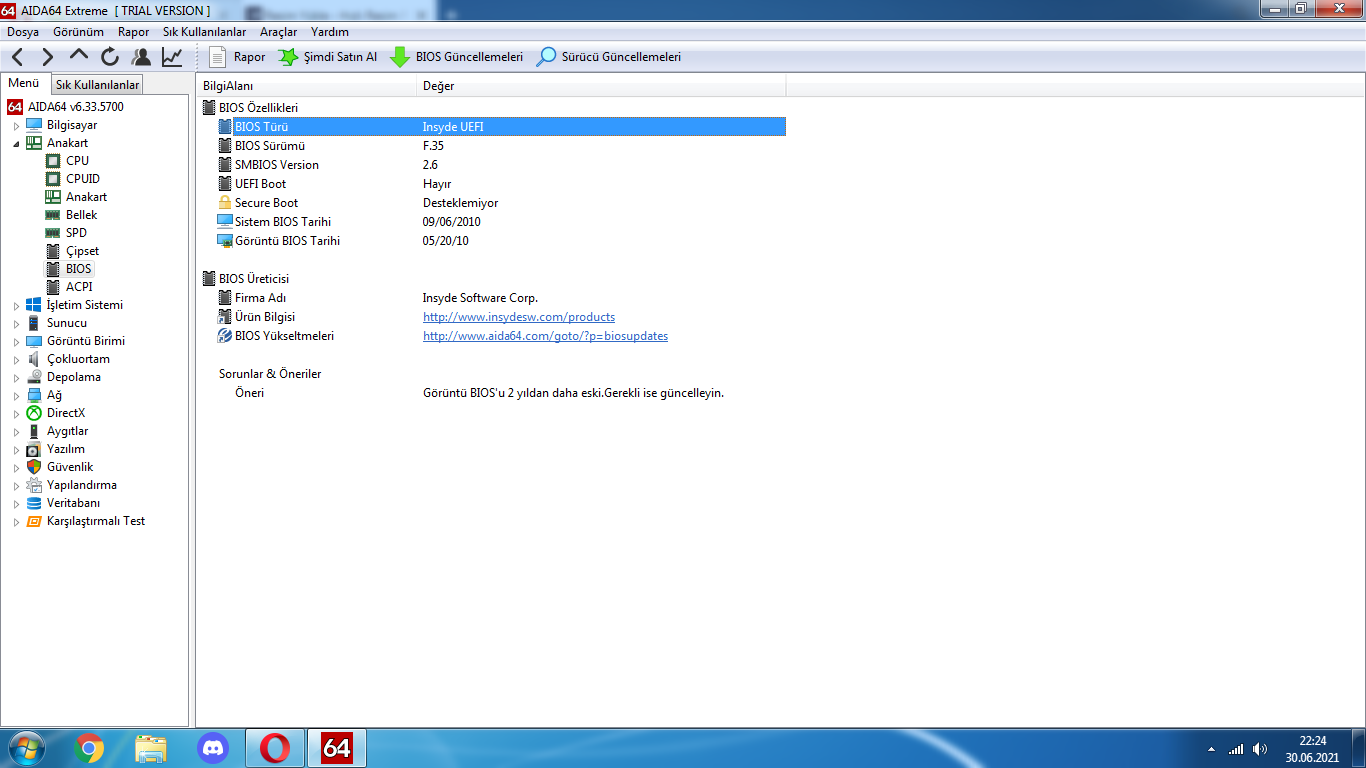The height and width of the screenshot is (768, 1366).
Task: Open the Yardım menu
Action: (330, 32)
